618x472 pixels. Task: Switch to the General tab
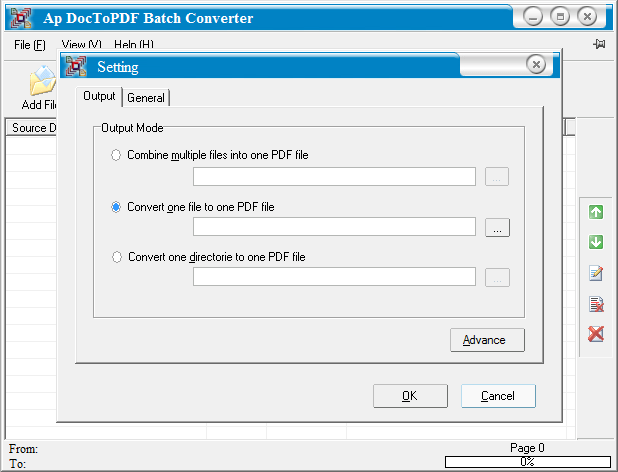click(146, 98)
